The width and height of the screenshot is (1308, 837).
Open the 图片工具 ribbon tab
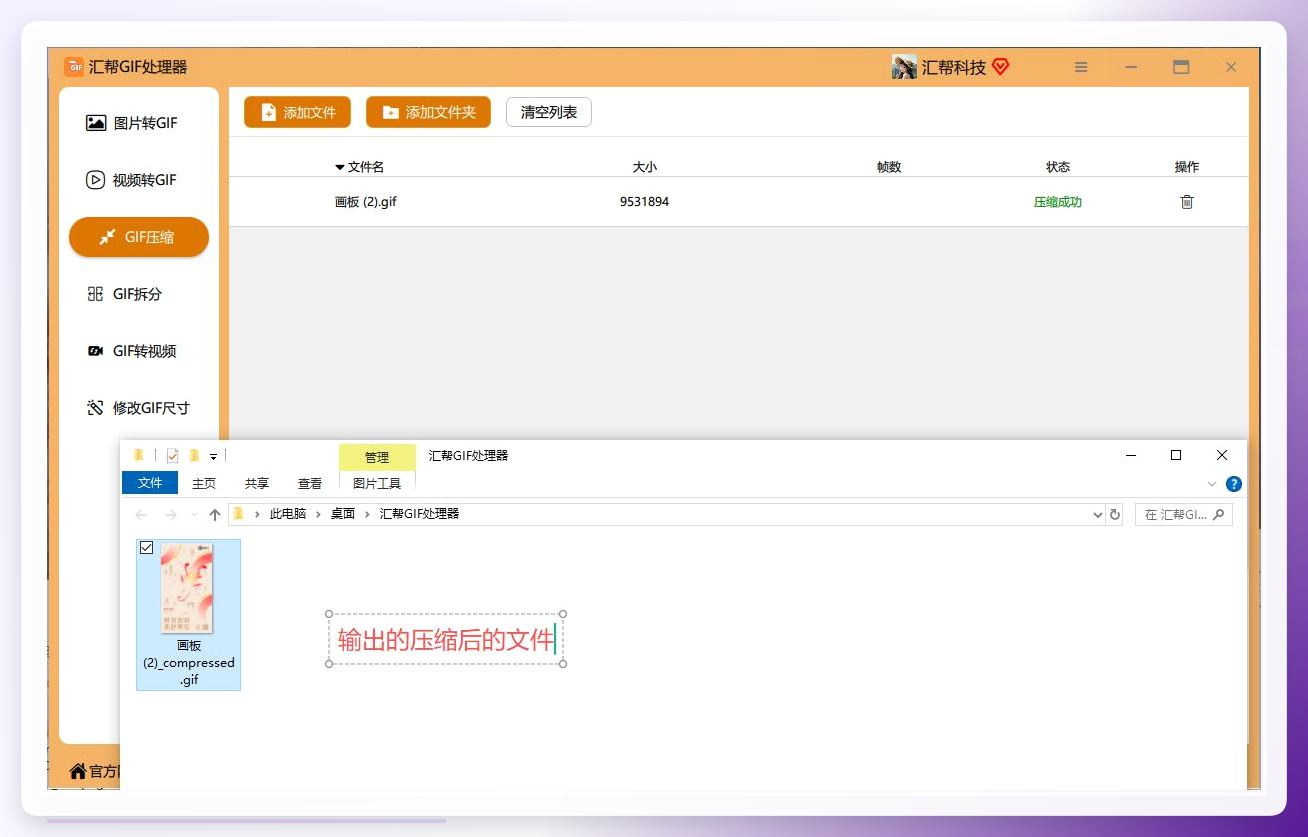[x=377, y=483]
